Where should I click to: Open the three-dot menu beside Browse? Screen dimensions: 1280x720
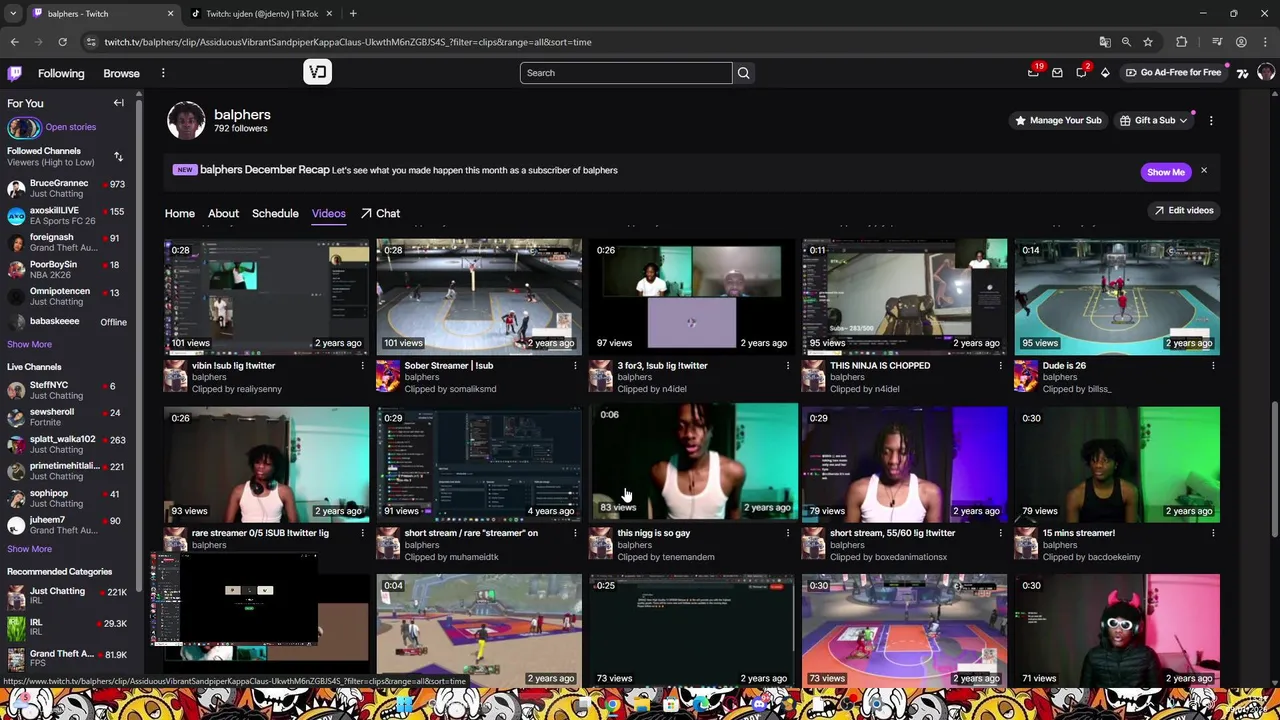(x=163, y=73)
